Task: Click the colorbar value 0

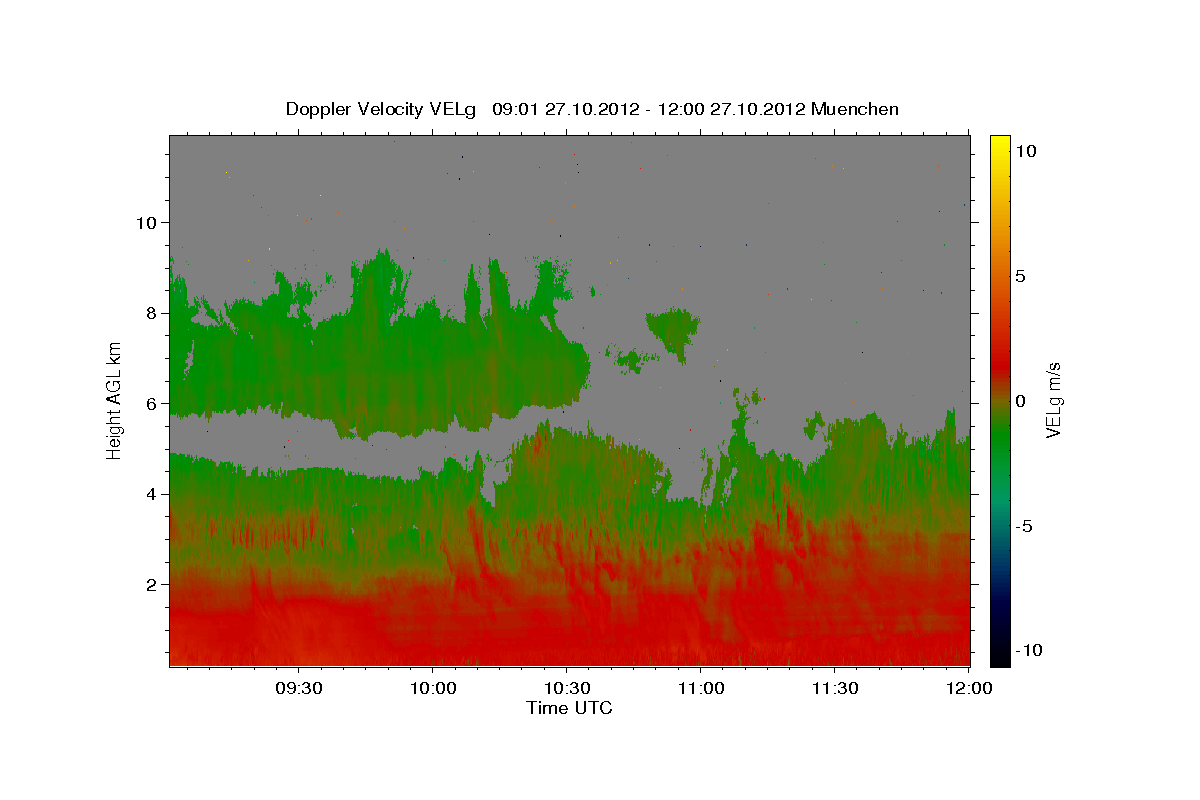Action: [x=1021, y=401]
